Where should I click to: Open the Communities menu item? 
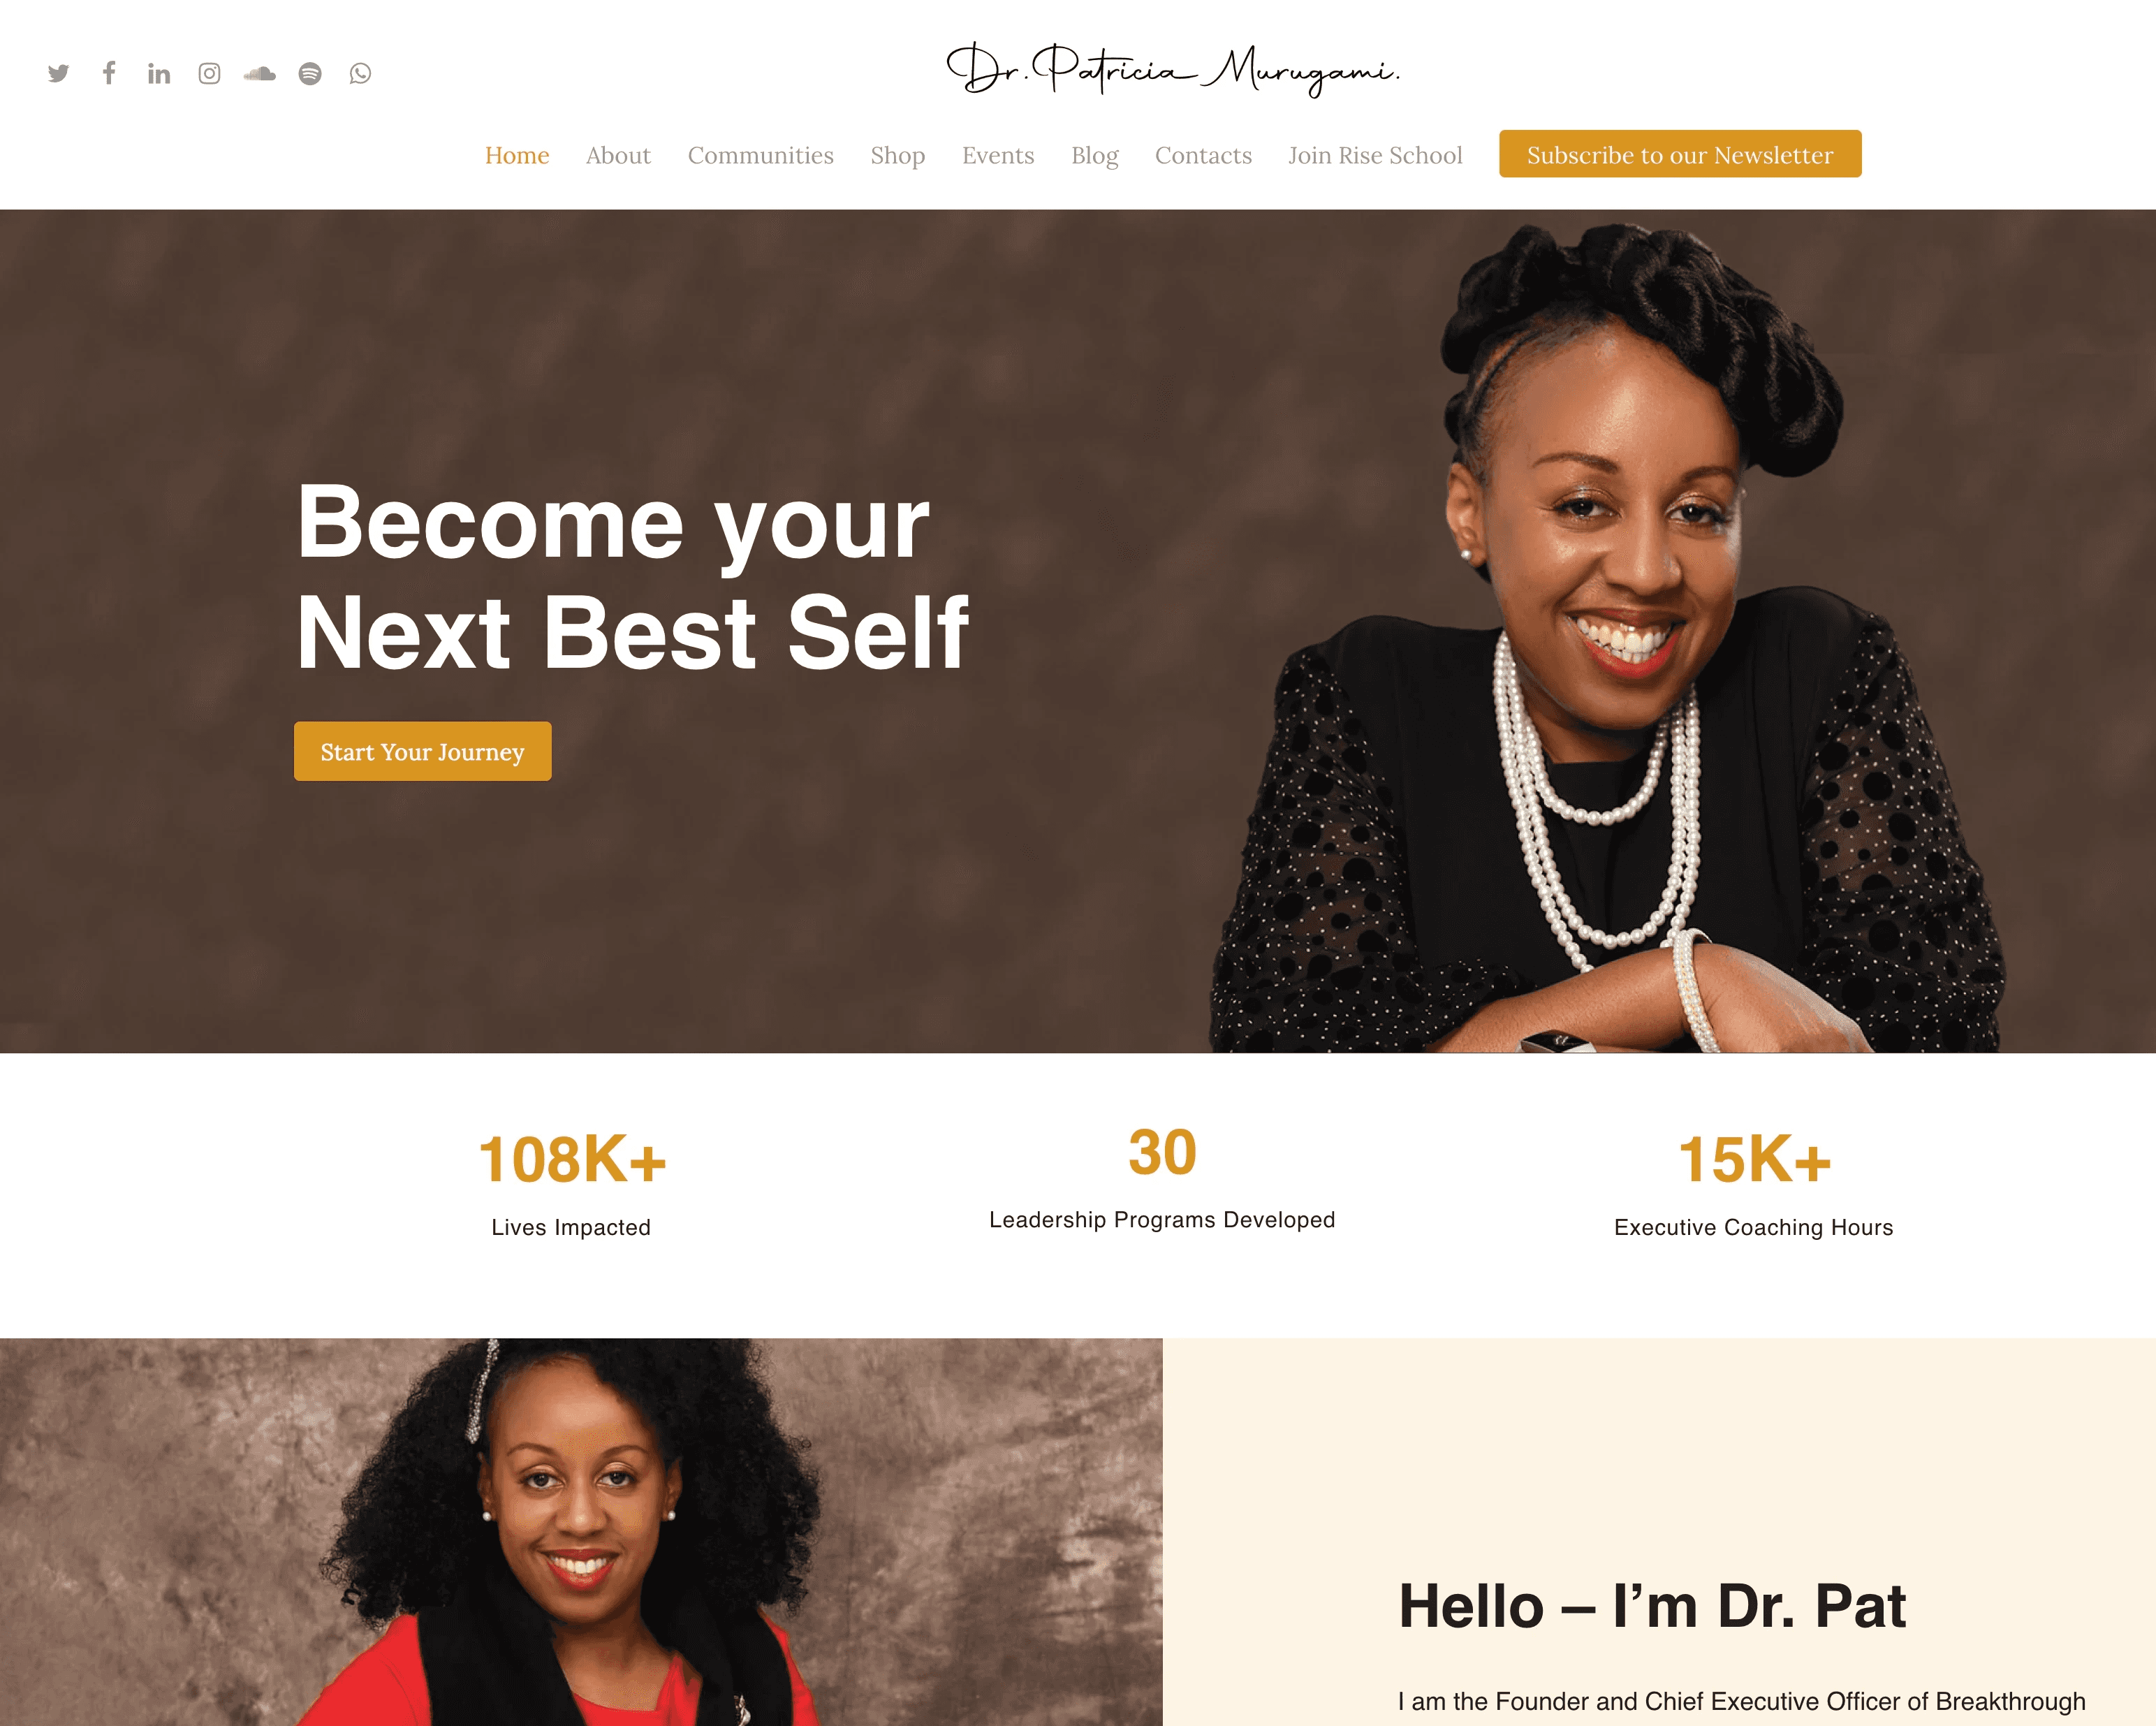click(x=760, y=155)
